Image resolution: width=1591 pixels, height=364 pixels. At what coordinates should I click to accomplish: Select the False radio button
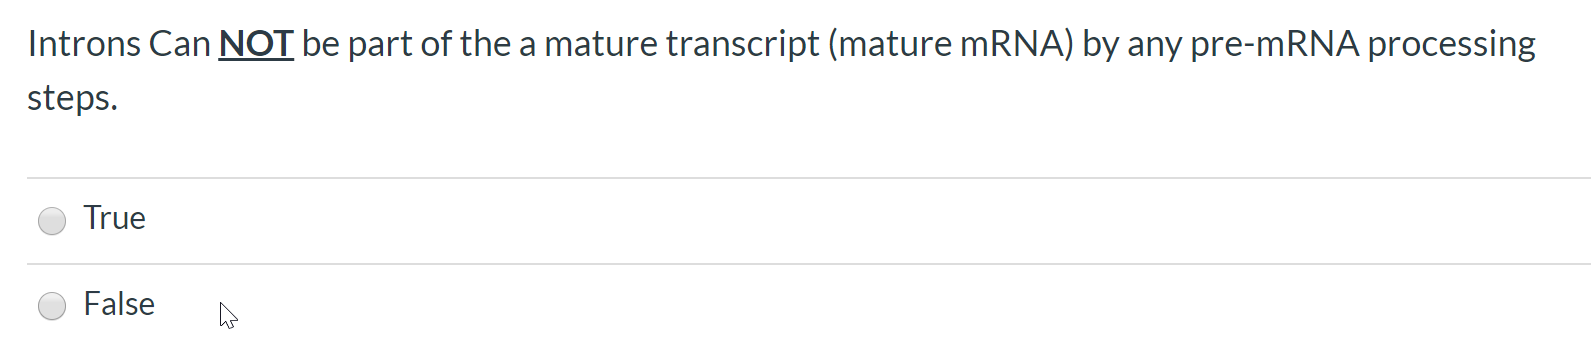(x=52, y=306)
